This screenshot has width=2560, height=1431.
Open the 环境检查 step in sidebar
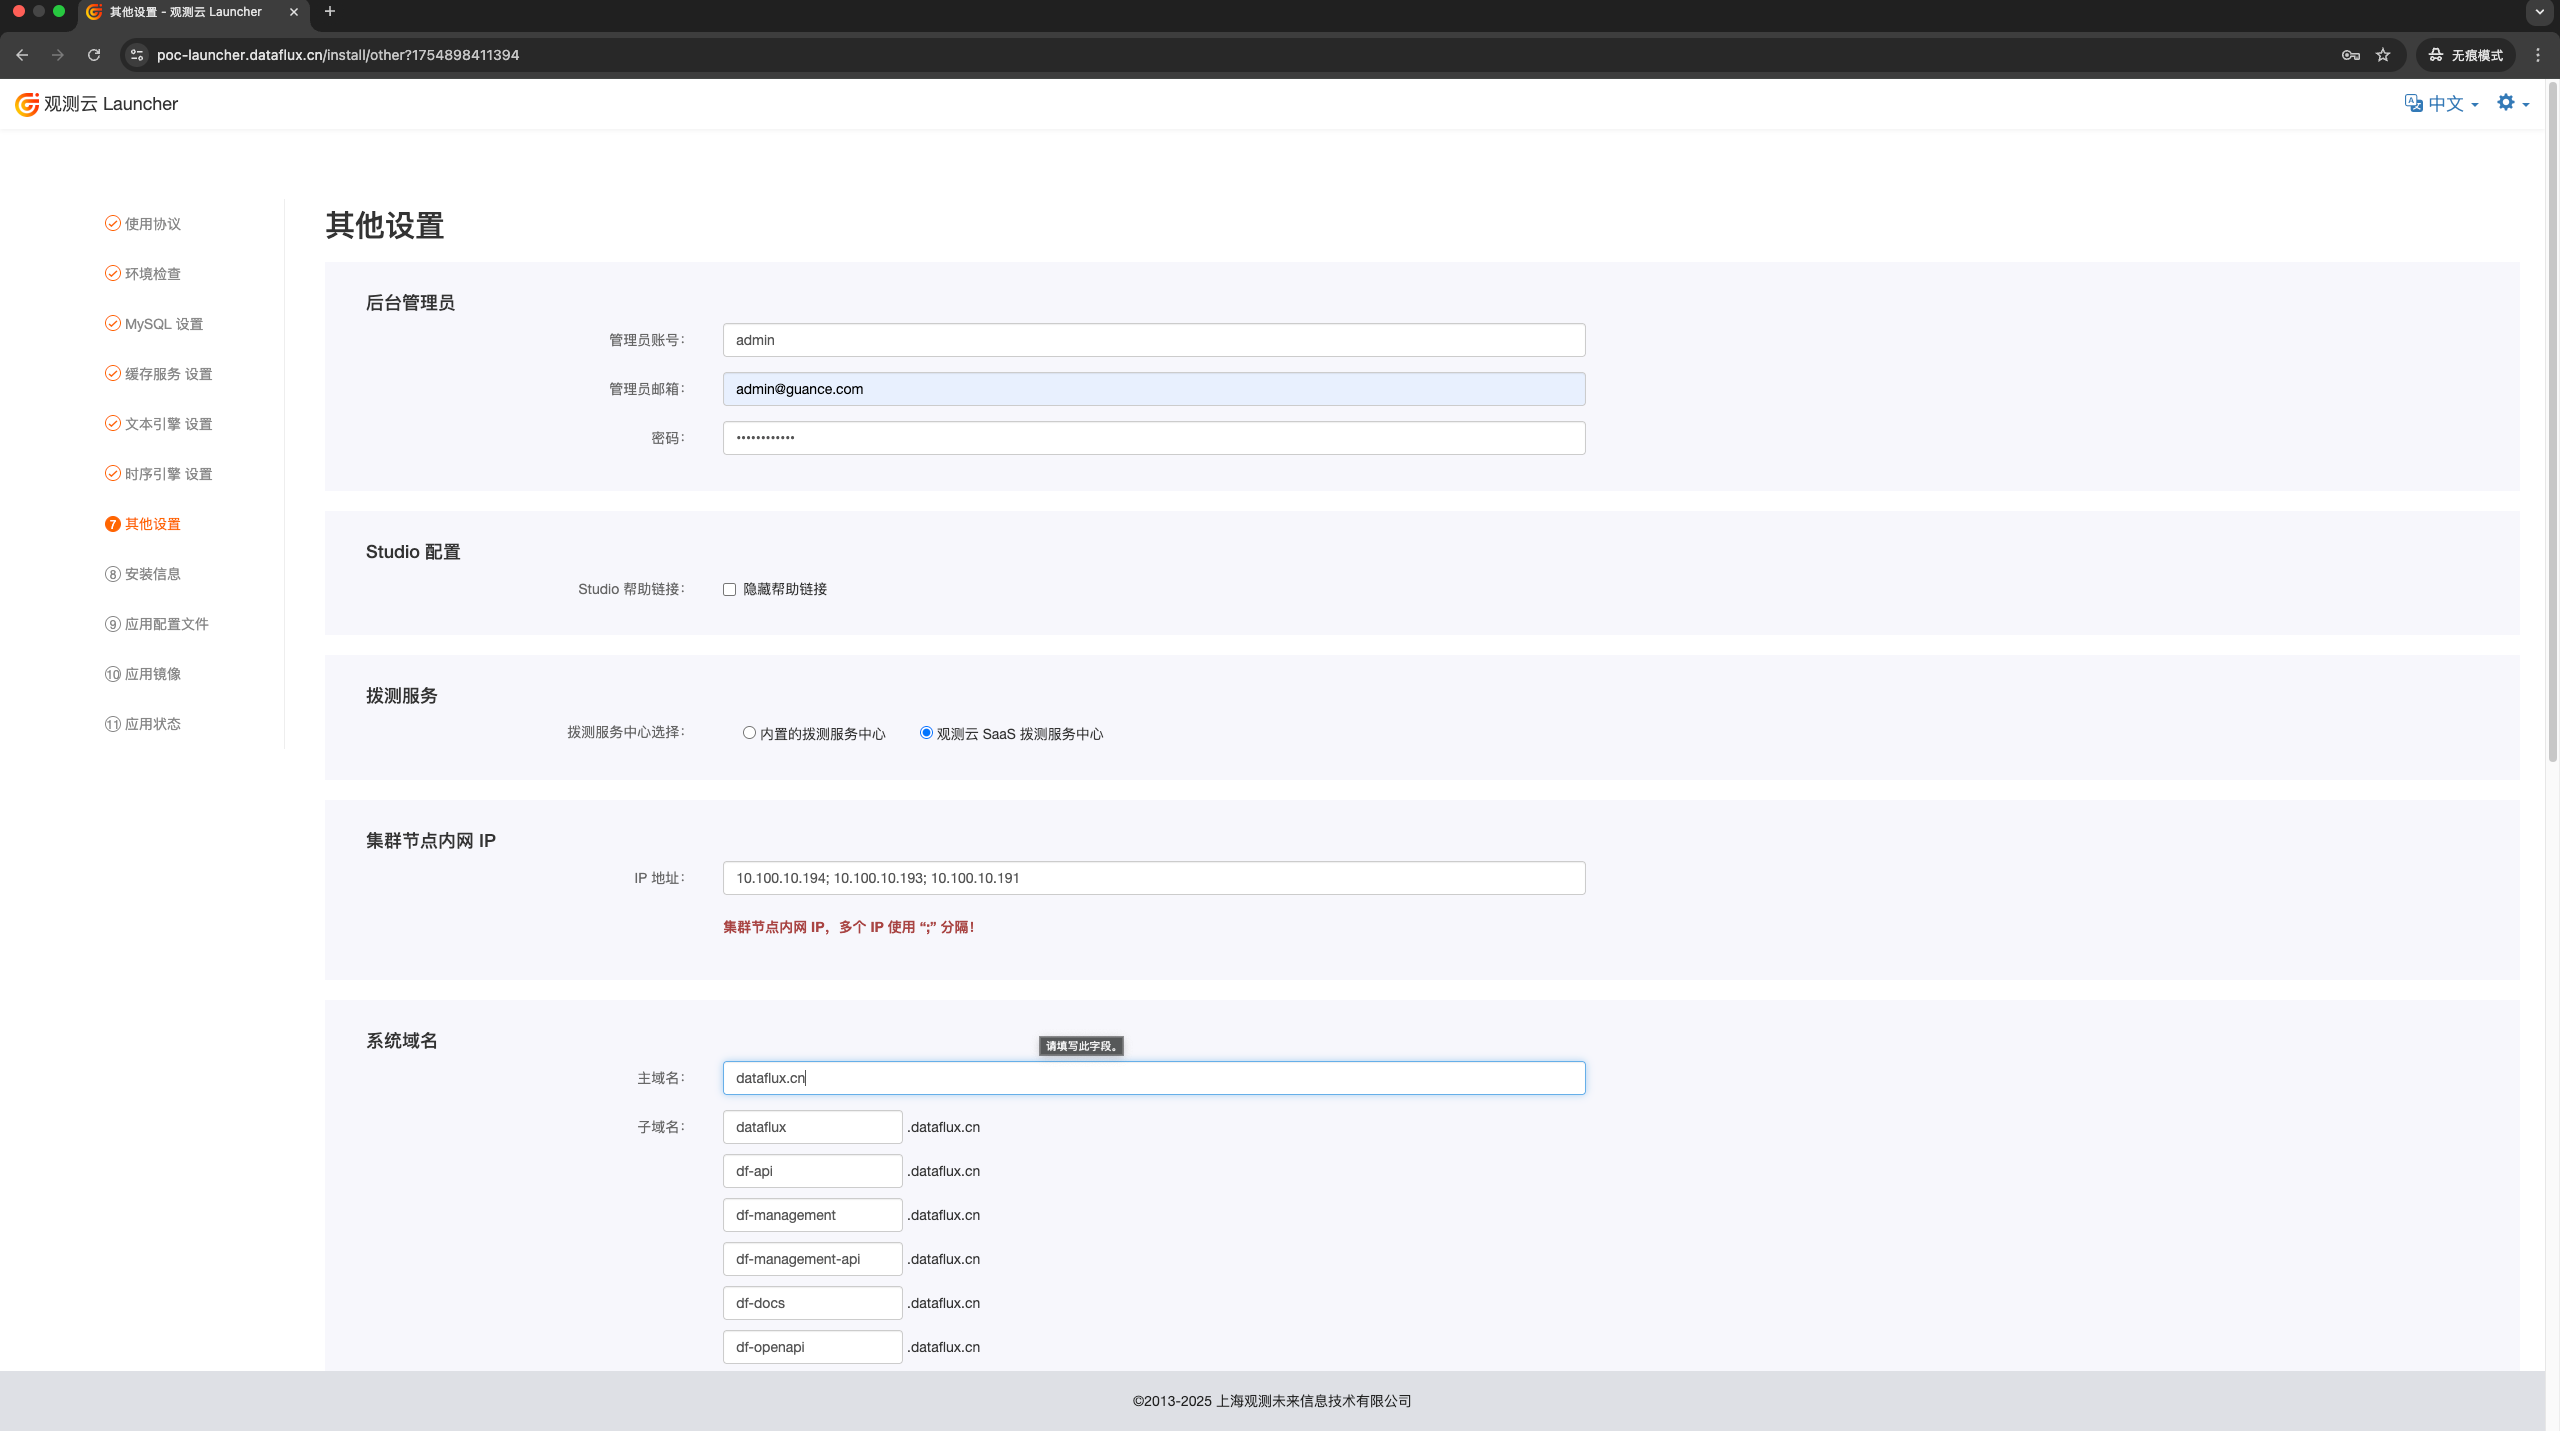click(x=152, y=274)
